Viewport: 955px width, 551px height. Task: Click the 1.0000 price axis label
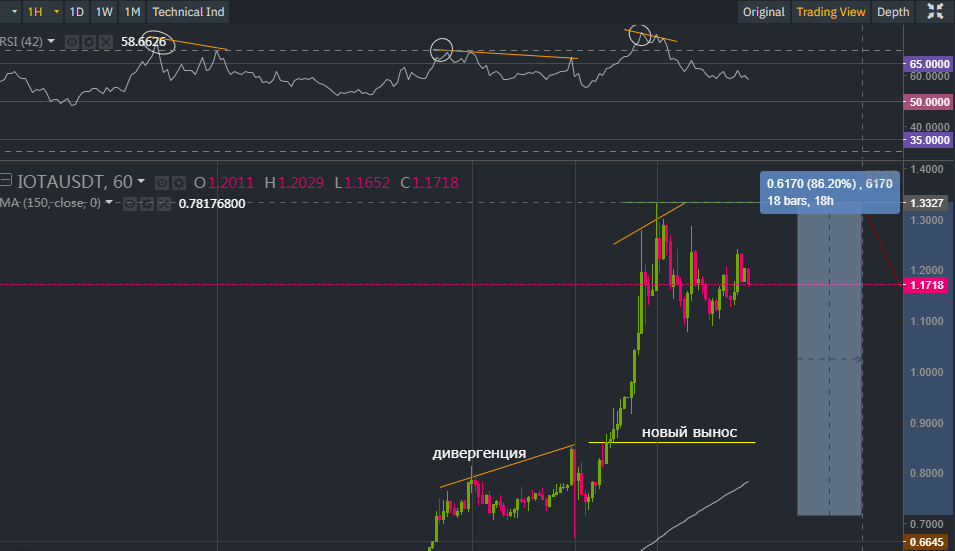926,372
